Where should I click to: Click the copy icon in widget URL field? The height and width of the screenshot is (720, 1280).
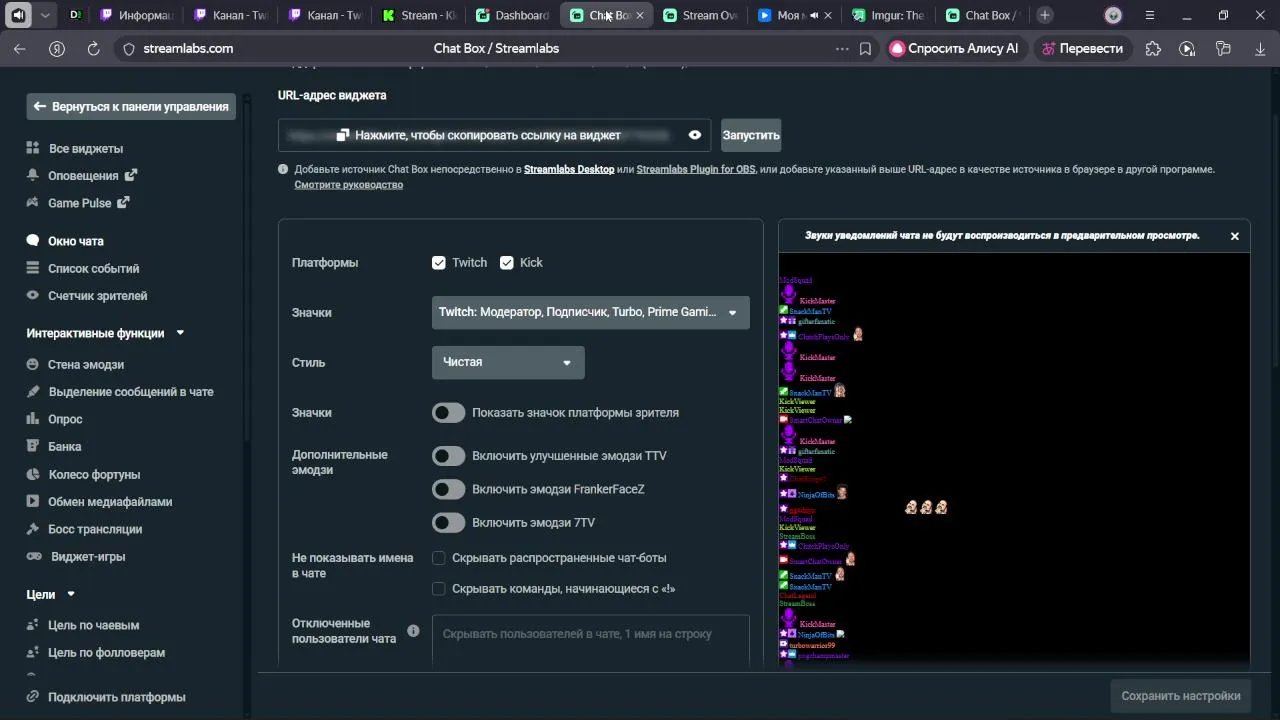(x=342, y=135)
